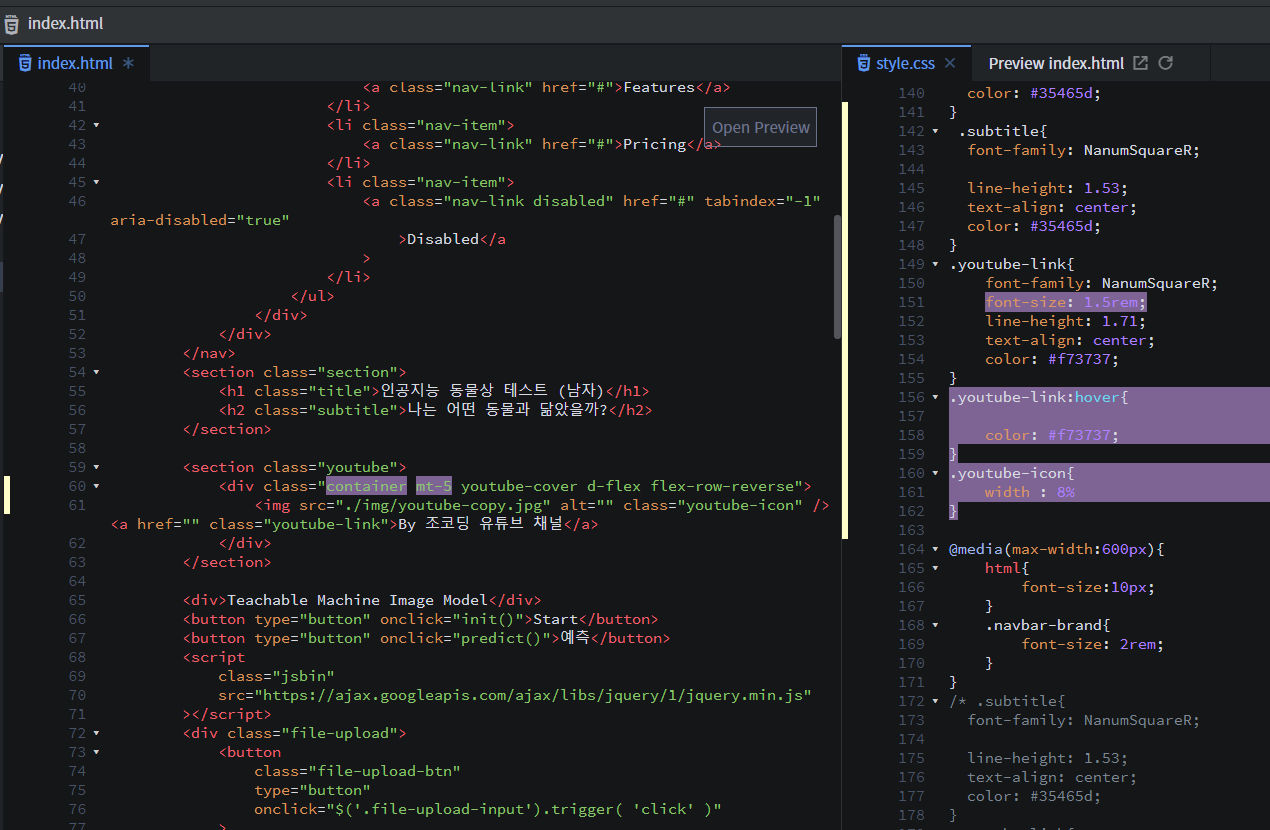Viewport: 1270px width, 830px height.
Task: Click aria-disabled="true" attribute text
Action: 200,220
